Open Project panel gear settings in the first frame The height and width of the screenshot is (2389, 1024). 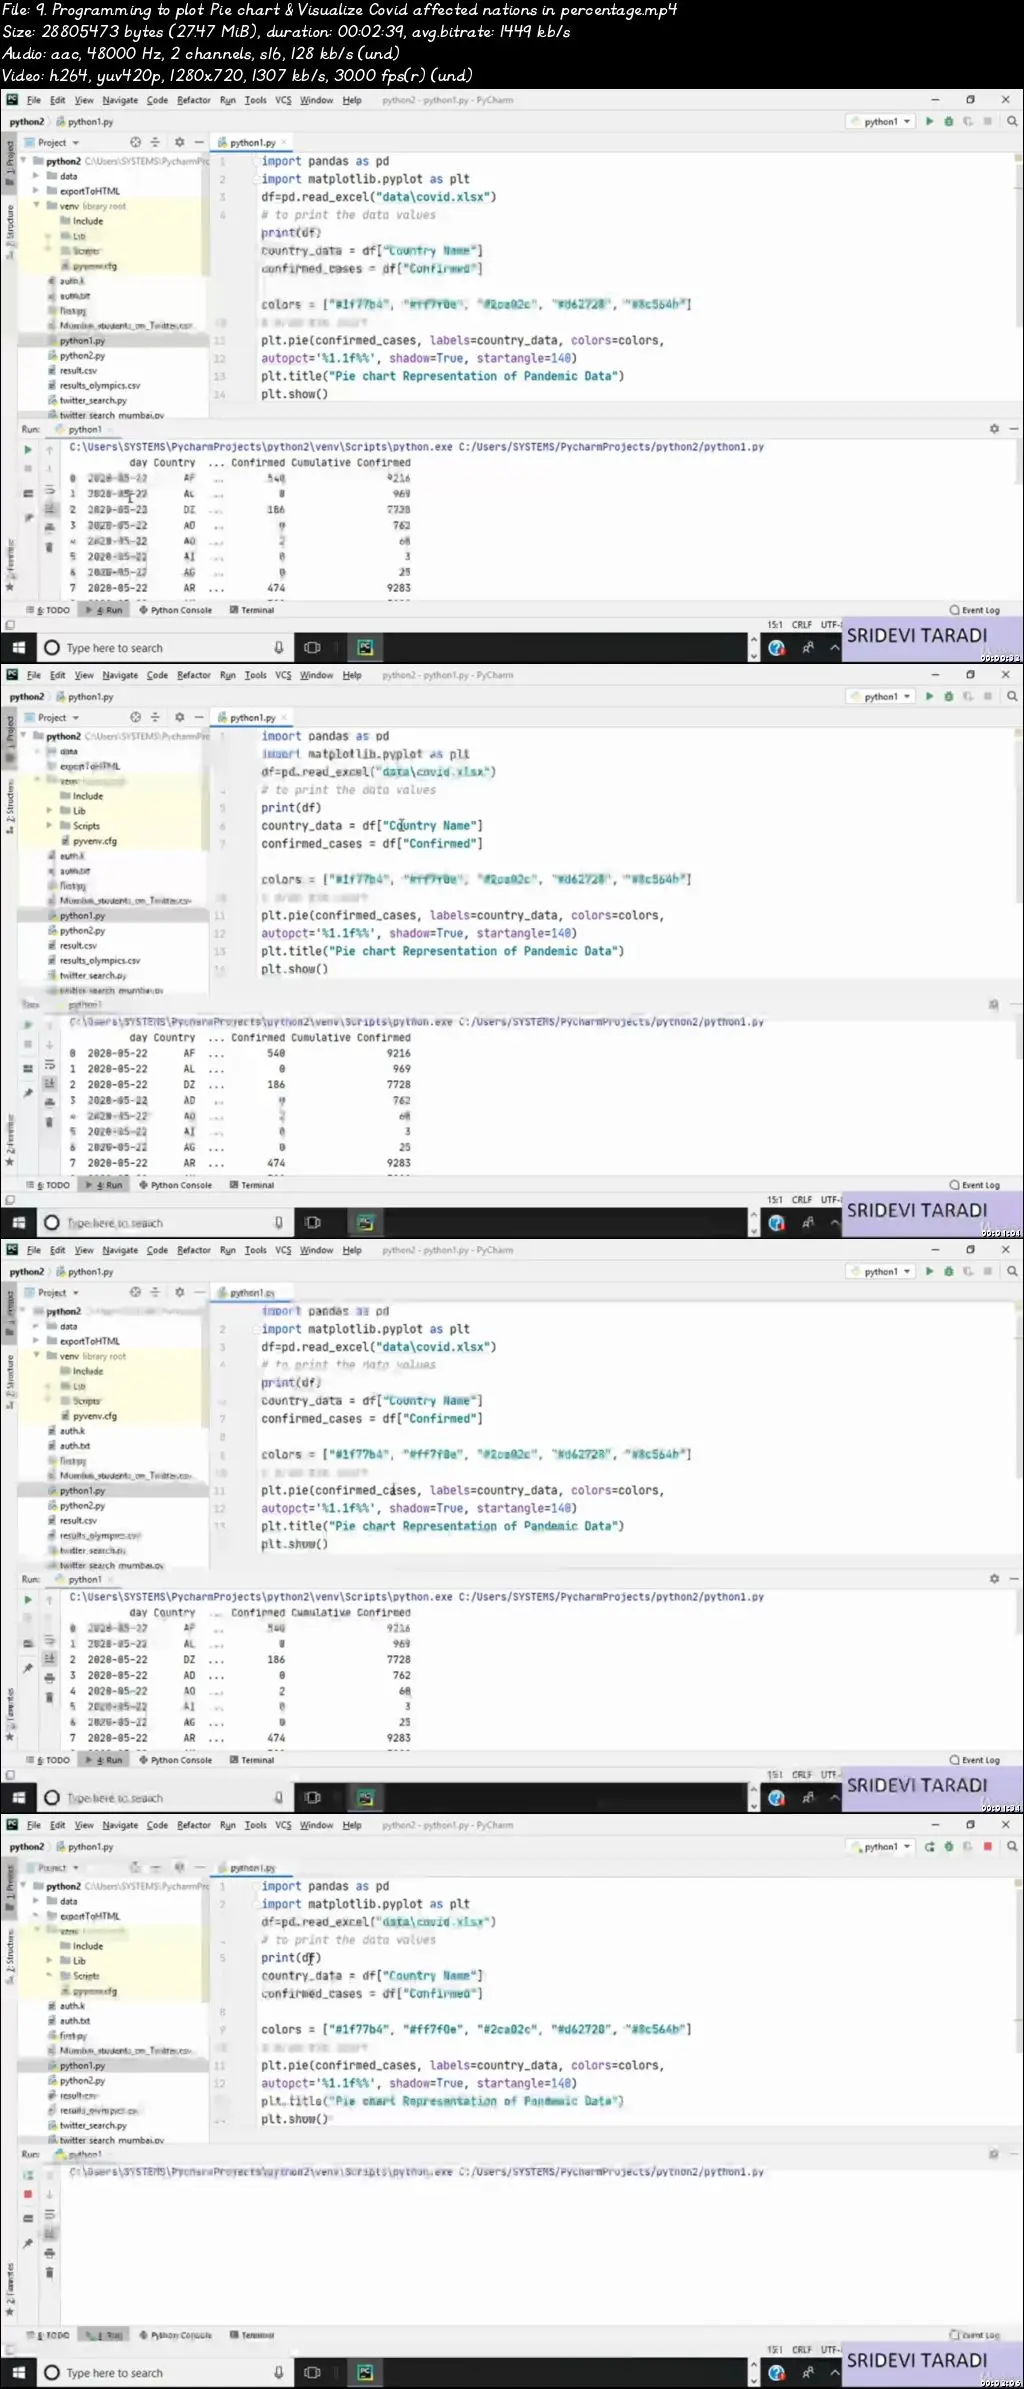click(179, 142)
